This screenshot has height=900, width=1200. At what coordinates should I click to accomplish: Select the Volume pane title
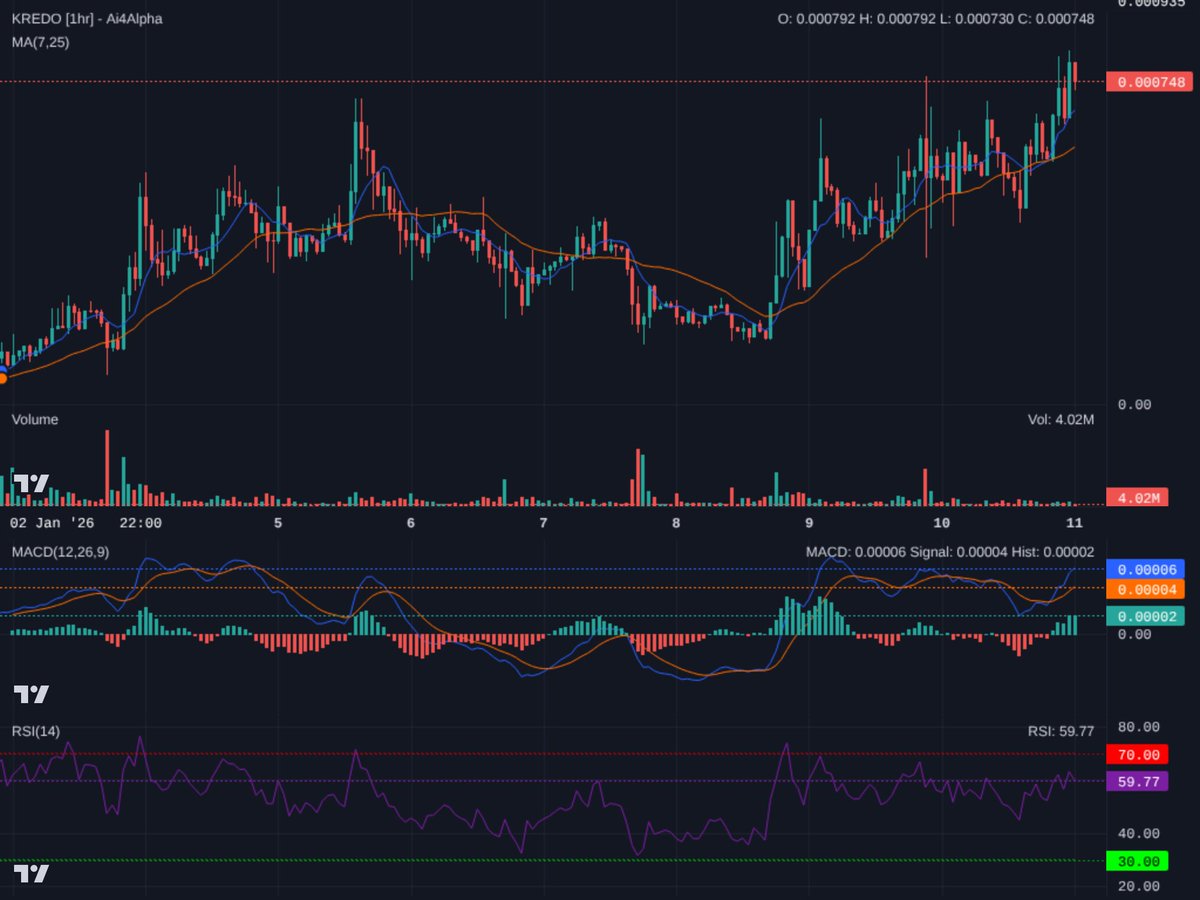(35, 419)
